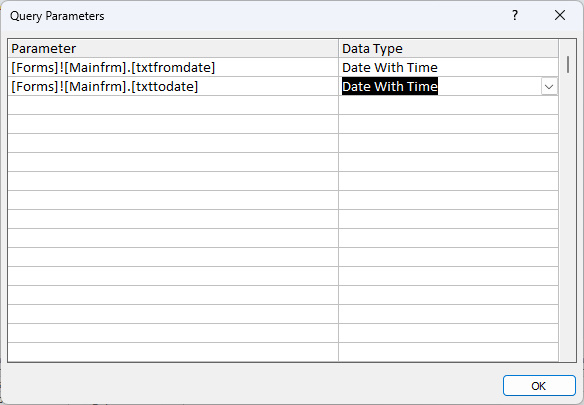The height and width of the screenshot is (405, 584).
Task: Click the first empty Data Type cell
Action: point(448,105)
